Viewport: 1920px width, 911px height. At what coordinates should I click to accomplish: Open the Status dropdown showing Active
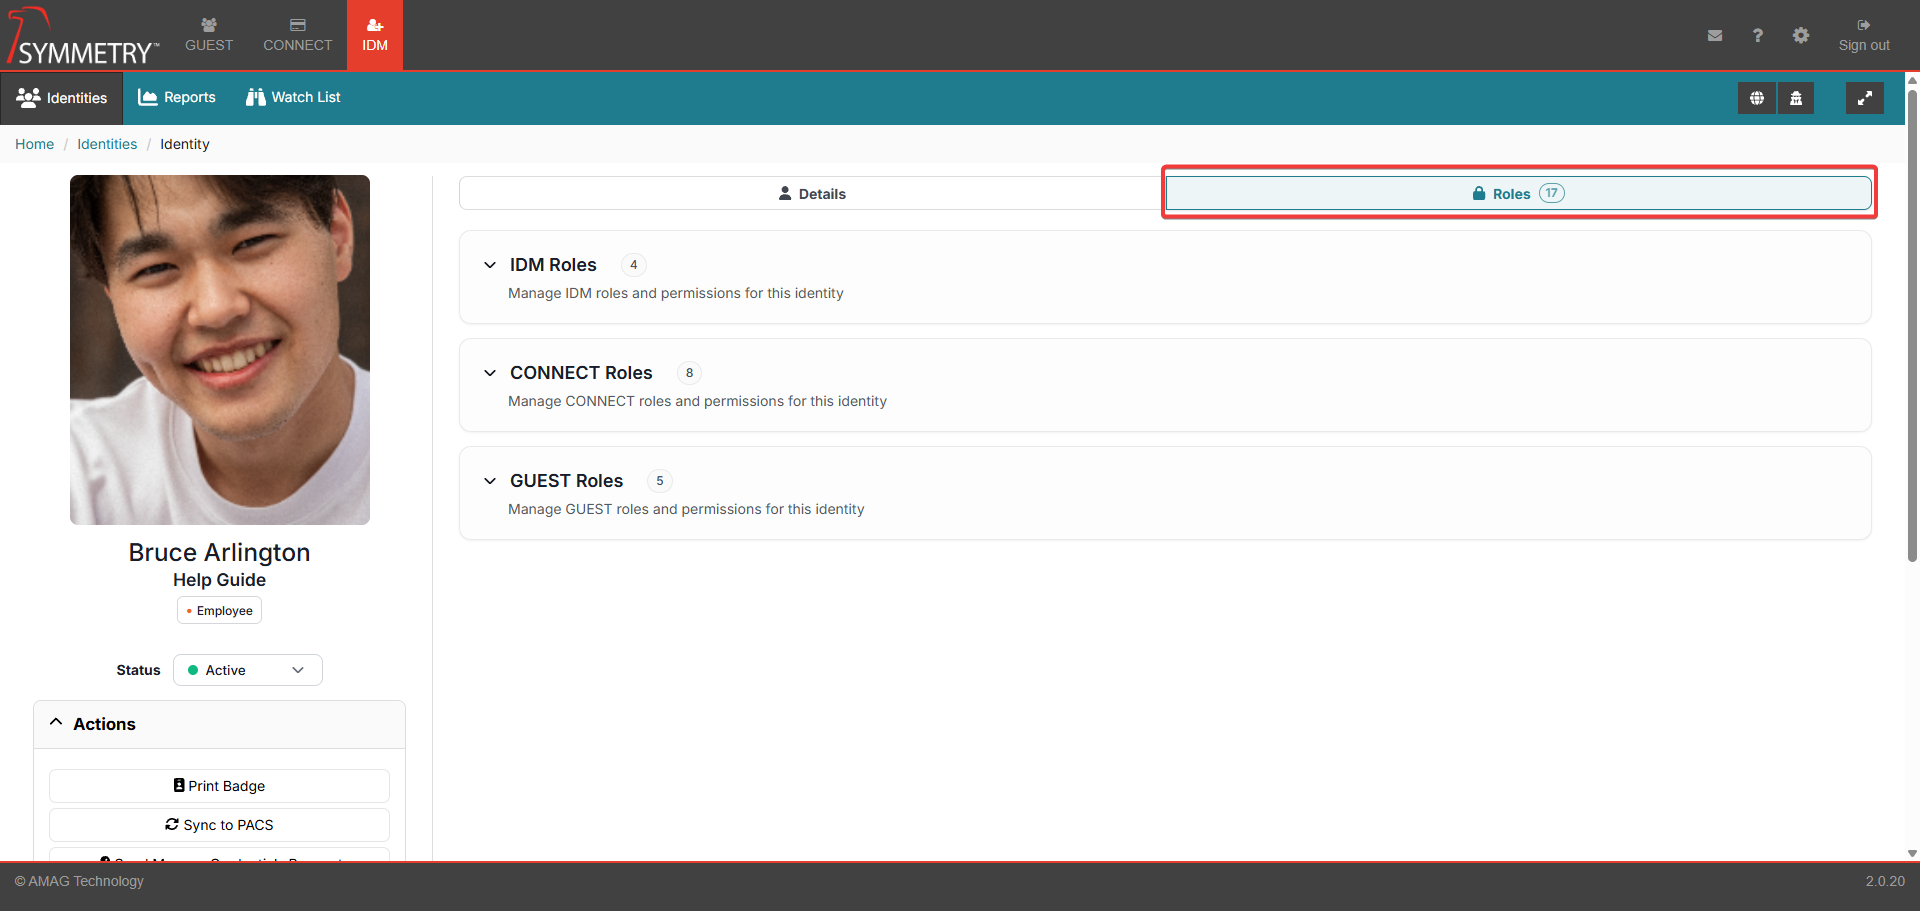pos(247,670)
